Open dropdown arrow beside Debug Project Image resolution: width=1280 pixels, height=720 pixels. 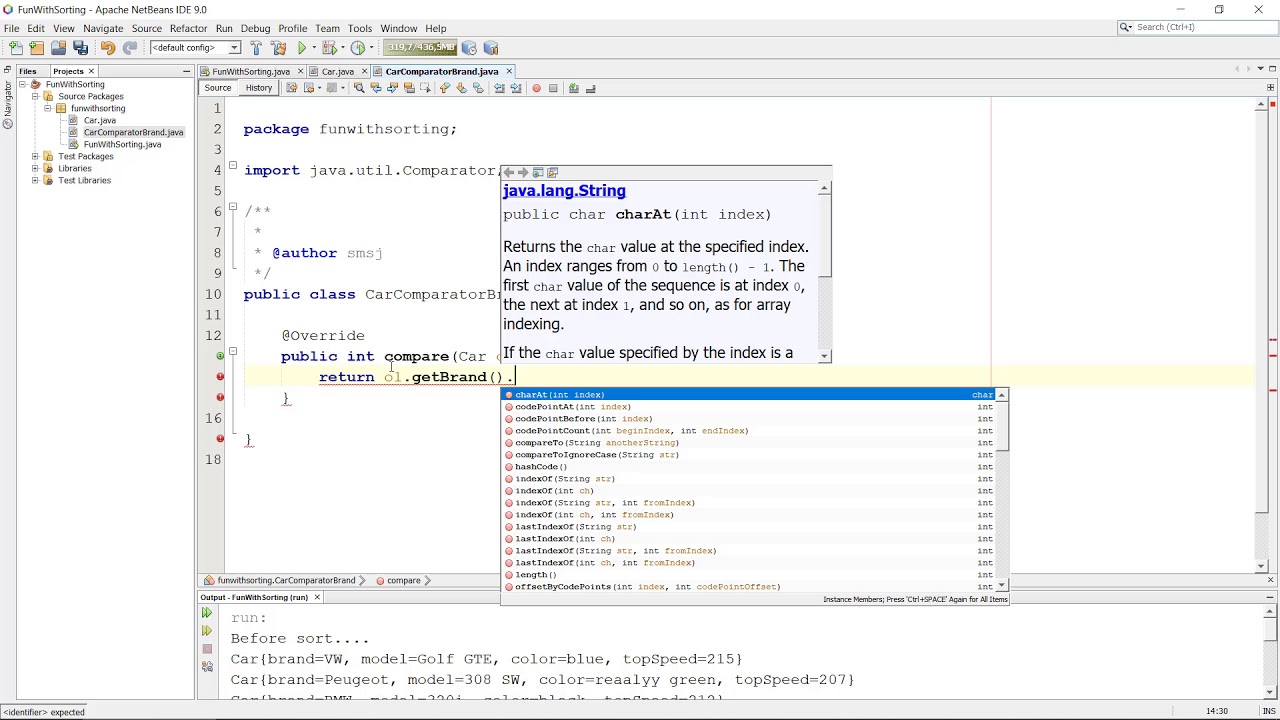tap(341, 48)
